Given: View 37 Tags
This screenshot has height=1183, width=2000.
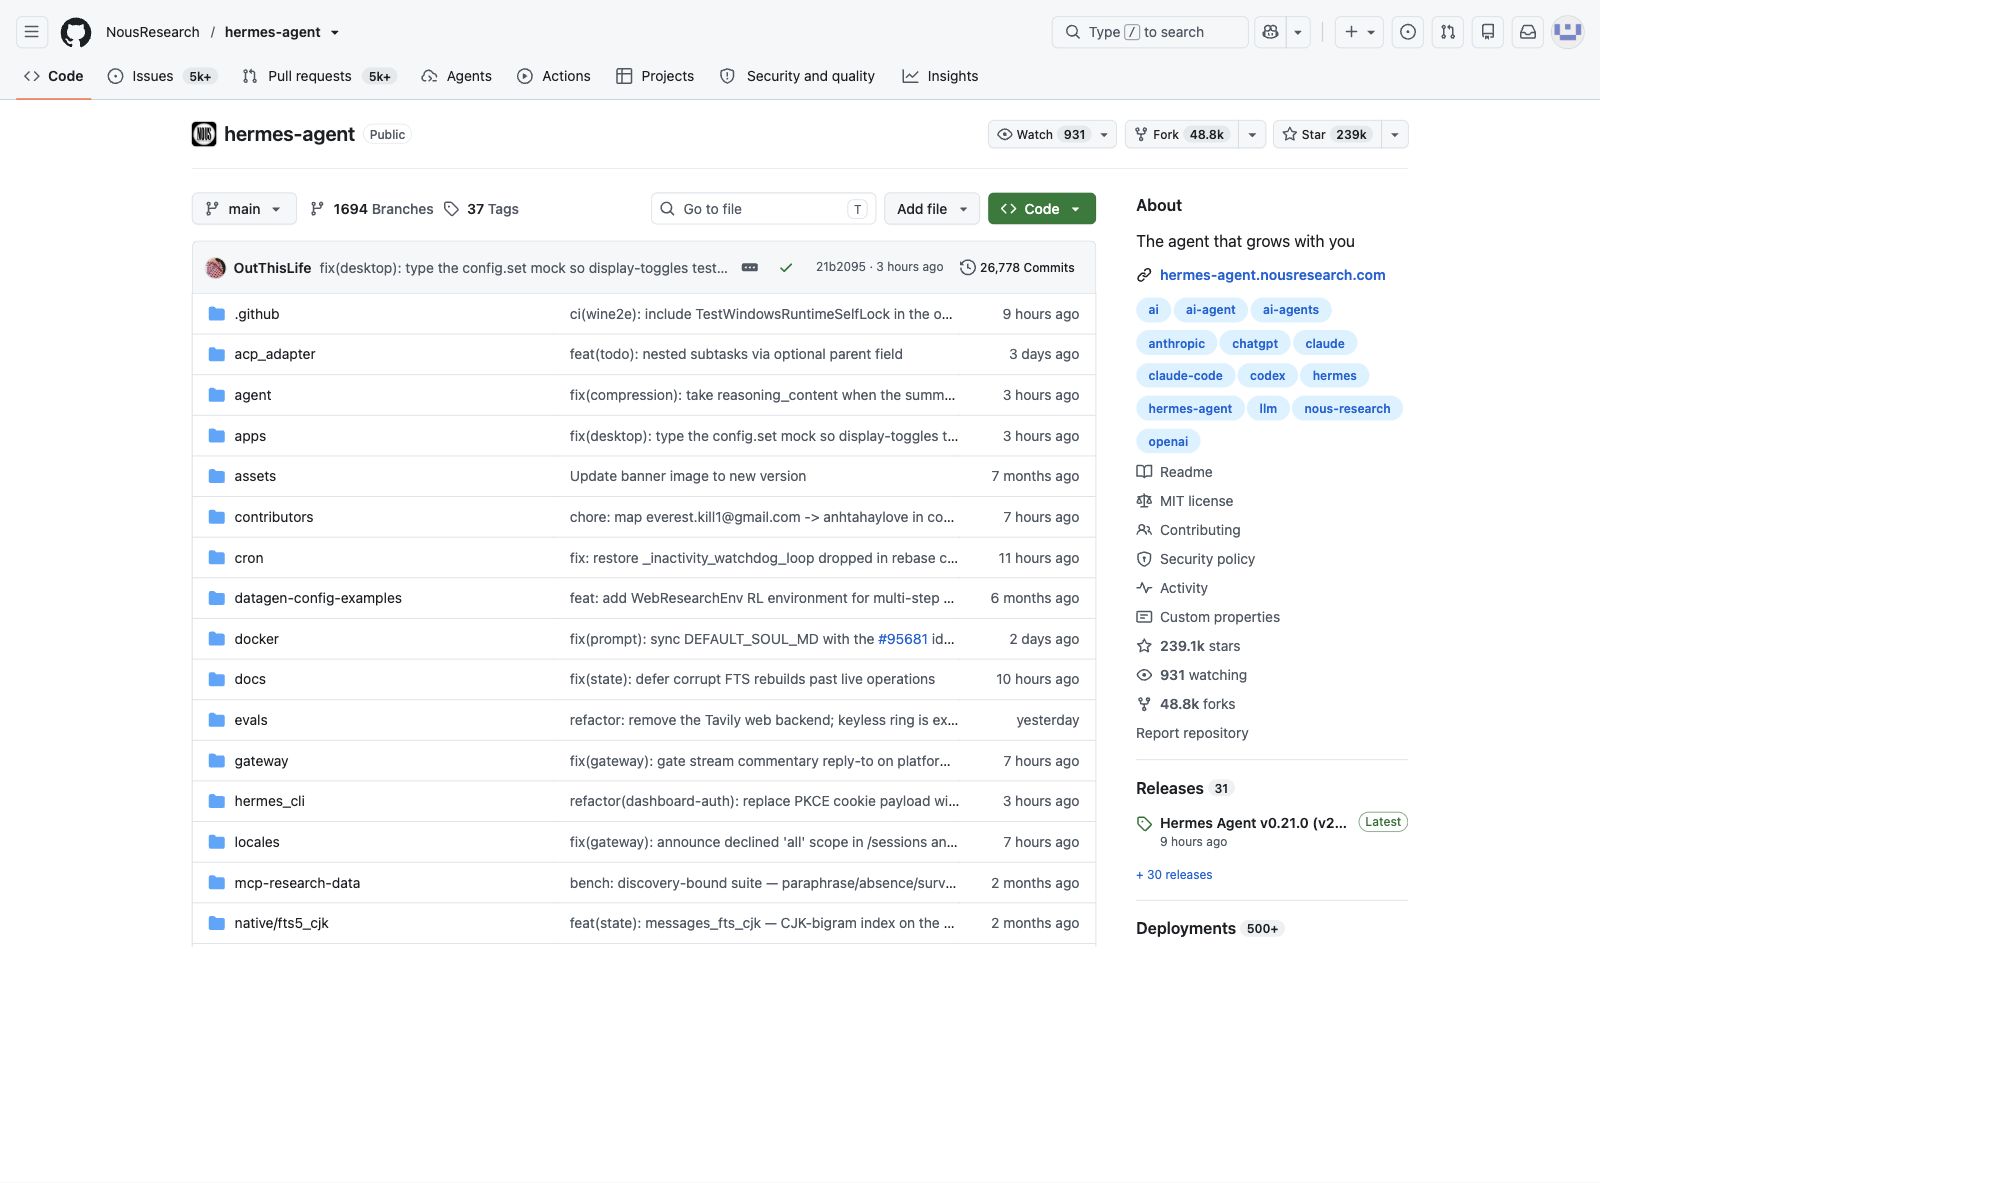Looking at the screenshot, I should pyautogui.click(x=482, y=209).
